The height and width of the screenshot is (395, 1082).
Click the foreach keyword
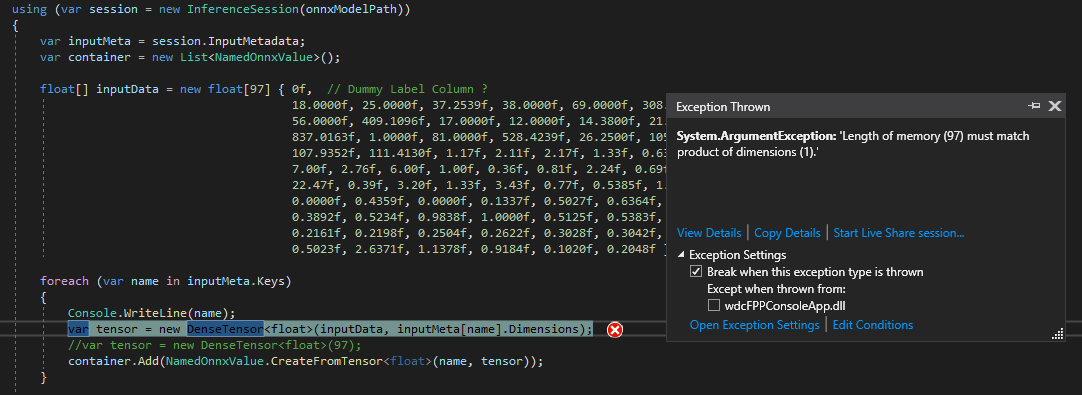point(64,281)
